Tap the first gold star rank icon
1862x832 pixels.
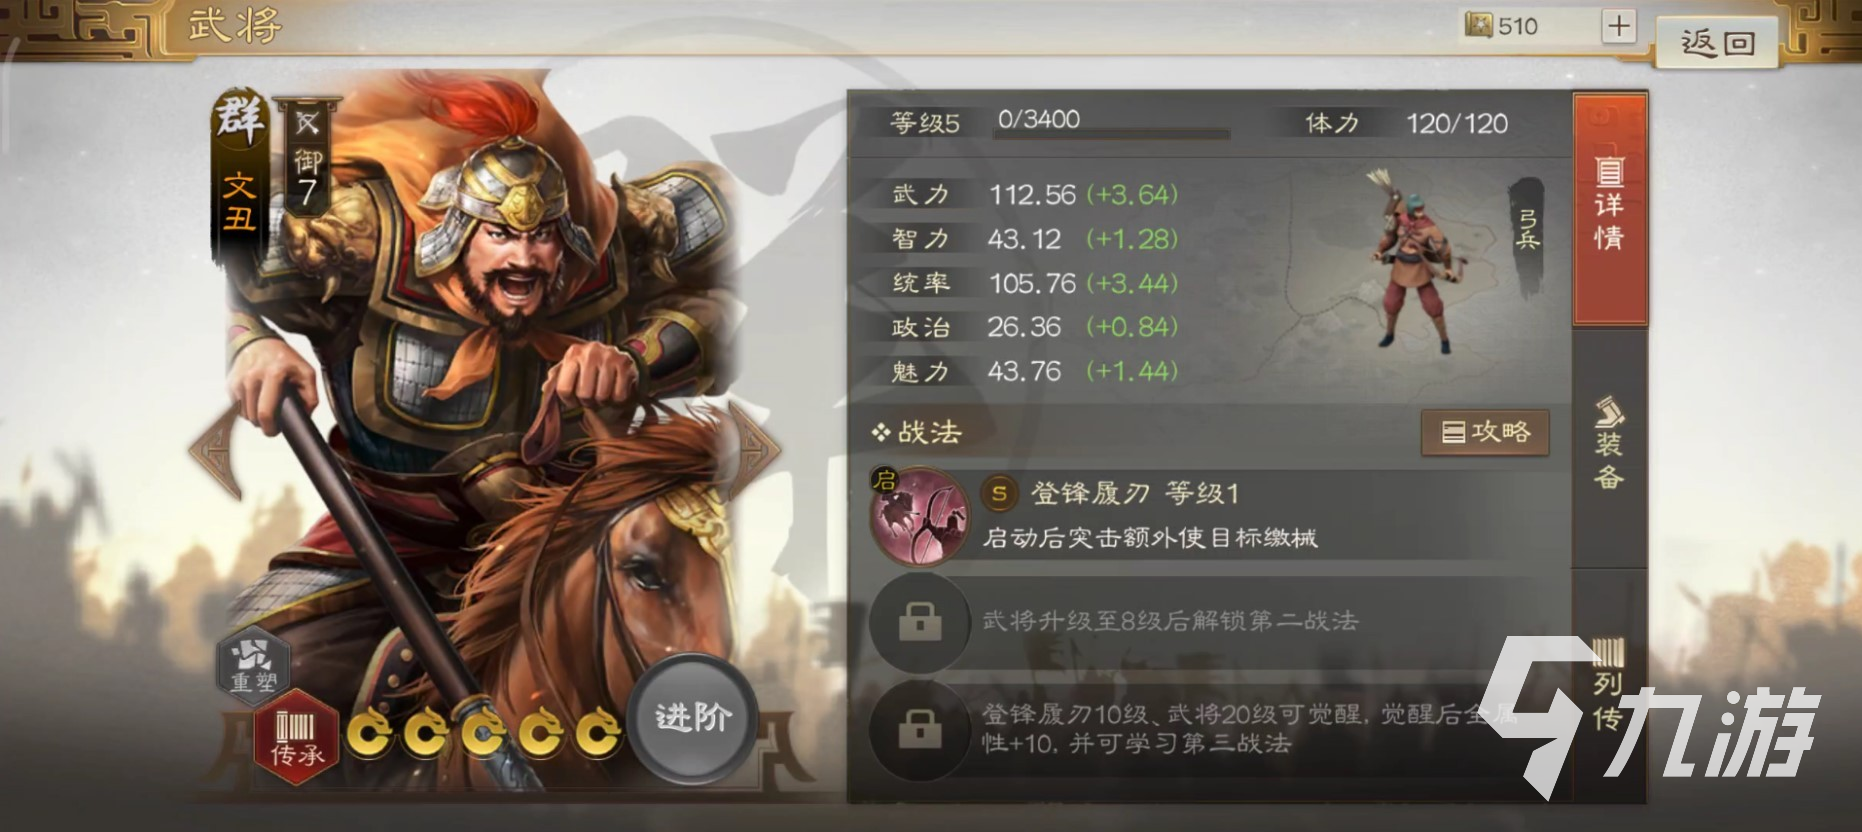tap(371, 735)
